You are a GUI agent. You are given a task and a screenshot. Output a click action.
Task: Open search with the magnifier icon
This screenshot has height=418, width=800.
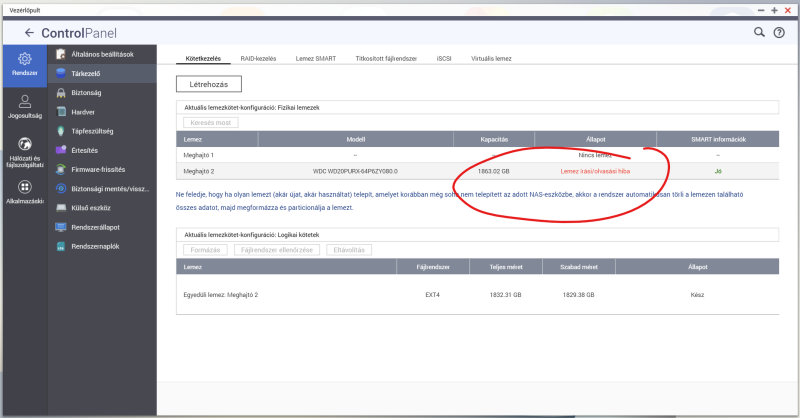759,32
